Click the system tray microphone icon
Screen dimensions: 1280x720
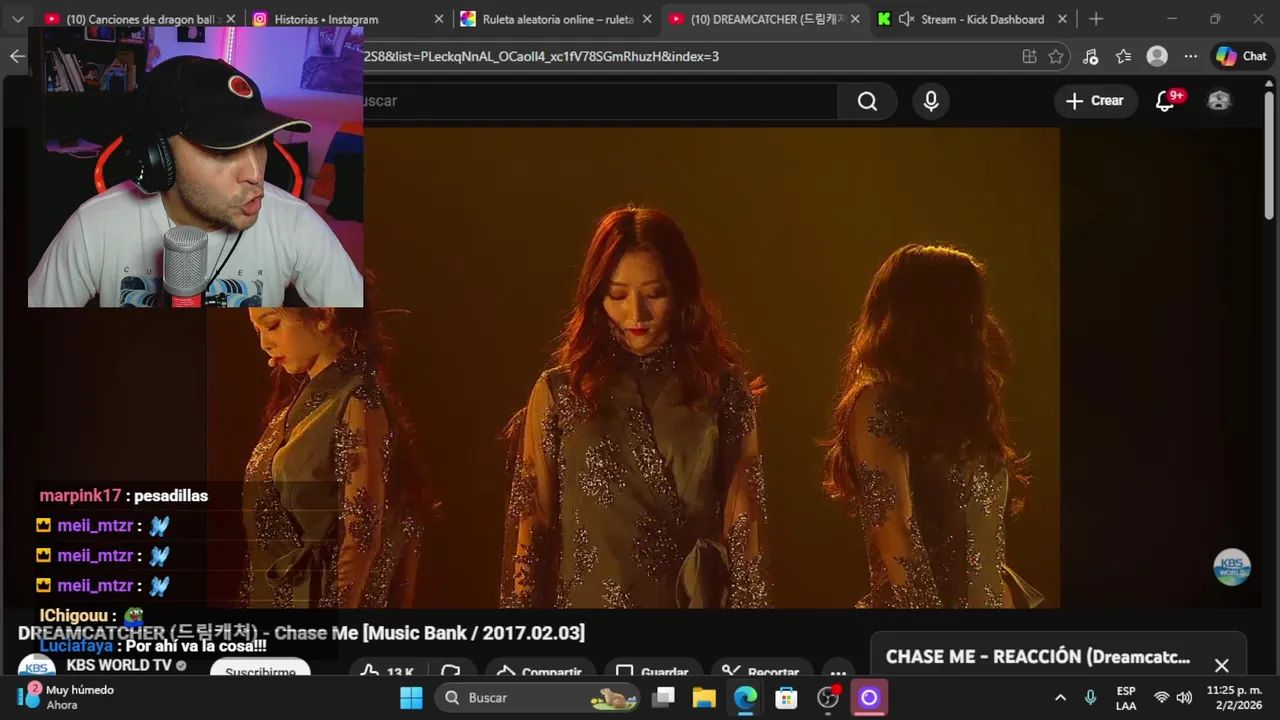pos(1090,698)
